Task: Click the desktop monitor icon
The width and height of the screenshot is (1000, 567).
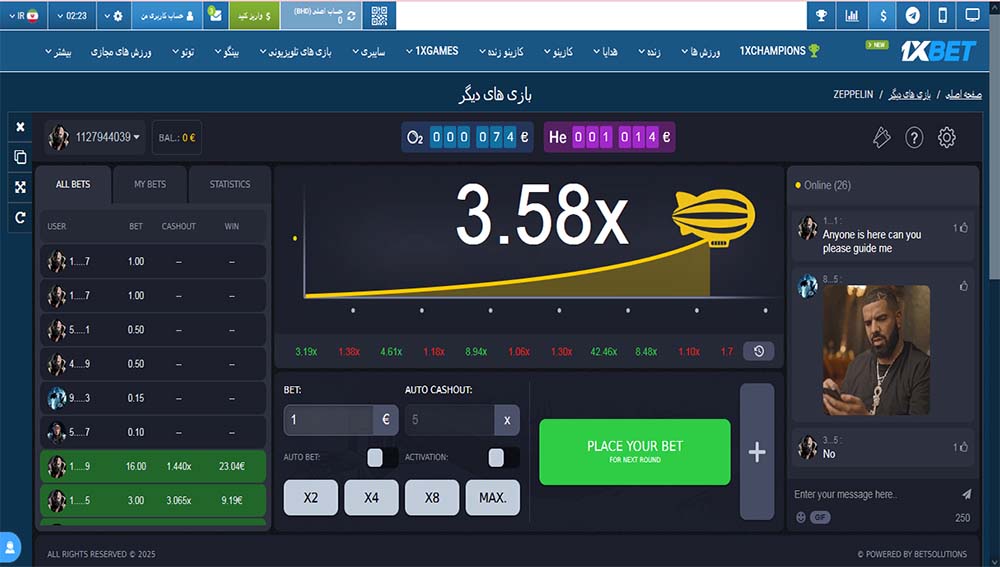Action: pos(973,15)
